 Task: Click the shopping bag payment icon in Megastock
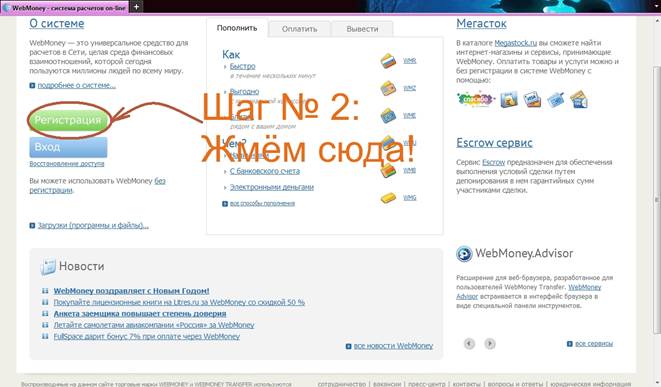[x=508, y=99]
